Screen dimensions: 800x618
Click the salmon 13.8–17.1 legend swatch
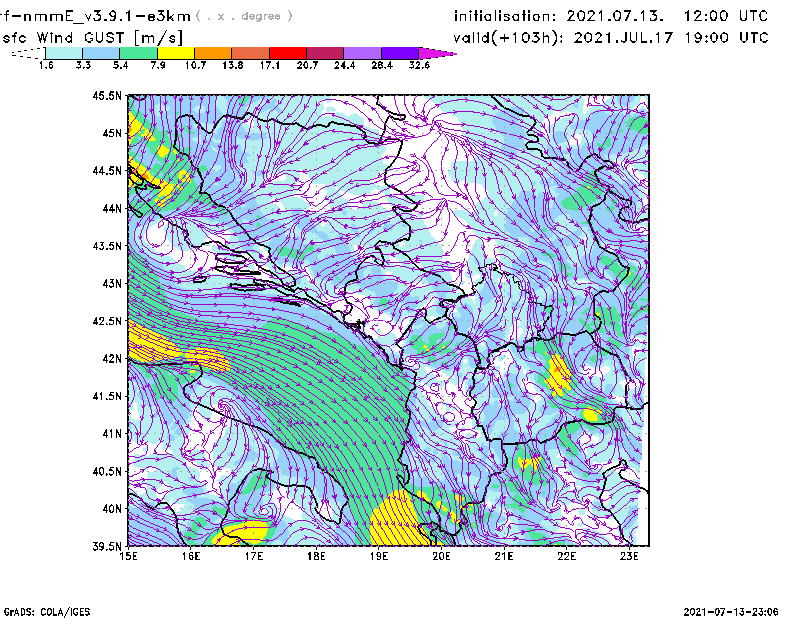point(251,53)
